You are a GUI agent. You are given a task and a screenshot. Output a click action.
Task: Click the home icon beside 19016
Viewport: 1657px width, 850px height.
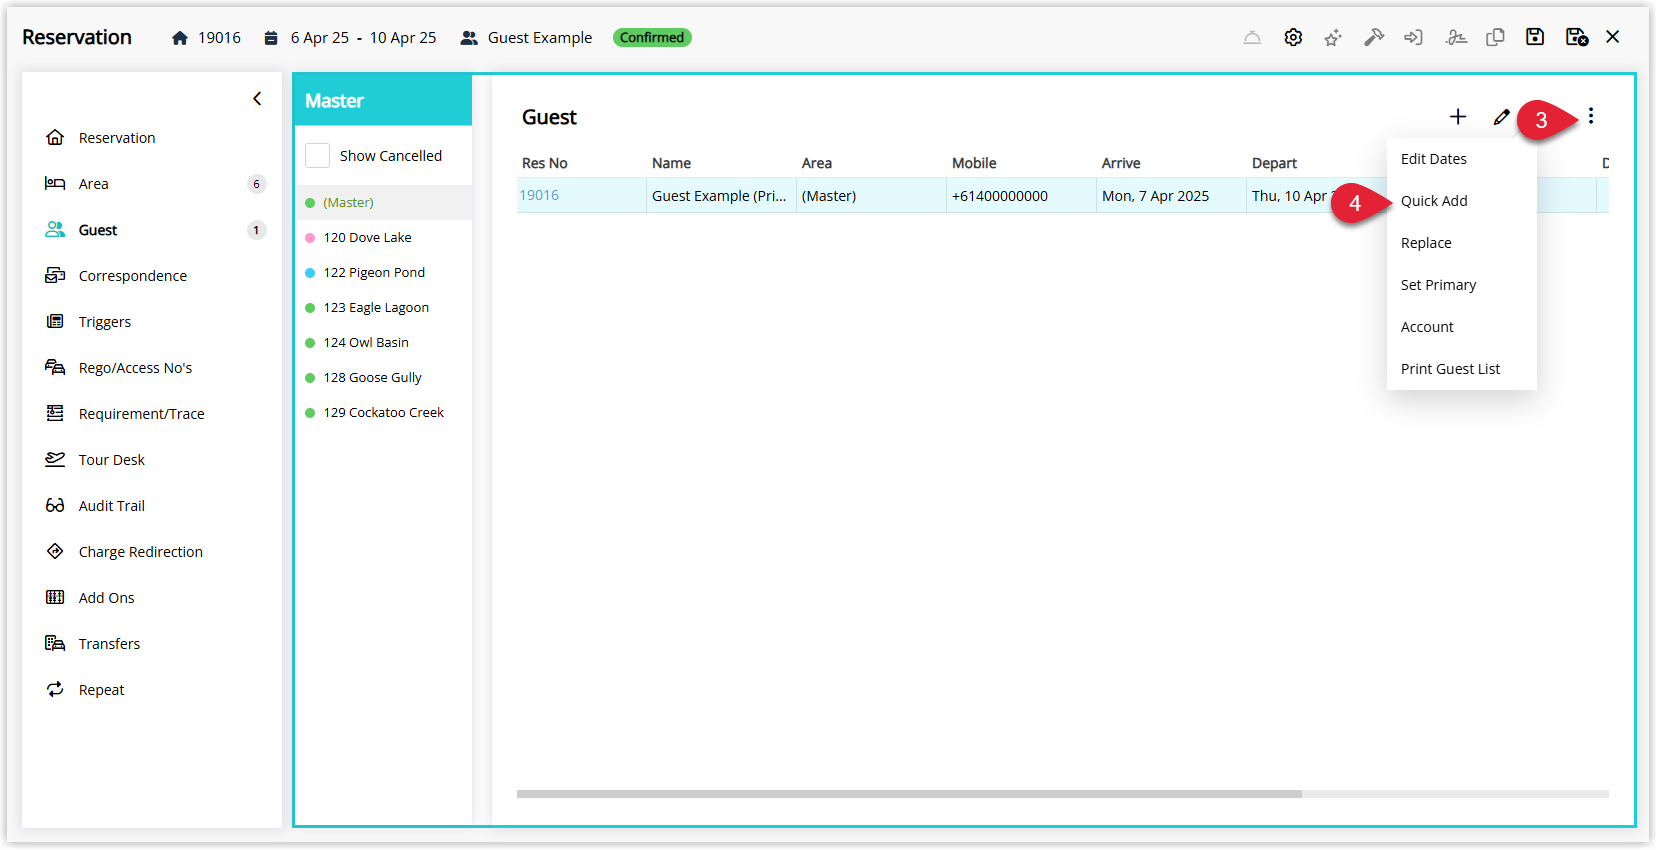pos(180,38)
